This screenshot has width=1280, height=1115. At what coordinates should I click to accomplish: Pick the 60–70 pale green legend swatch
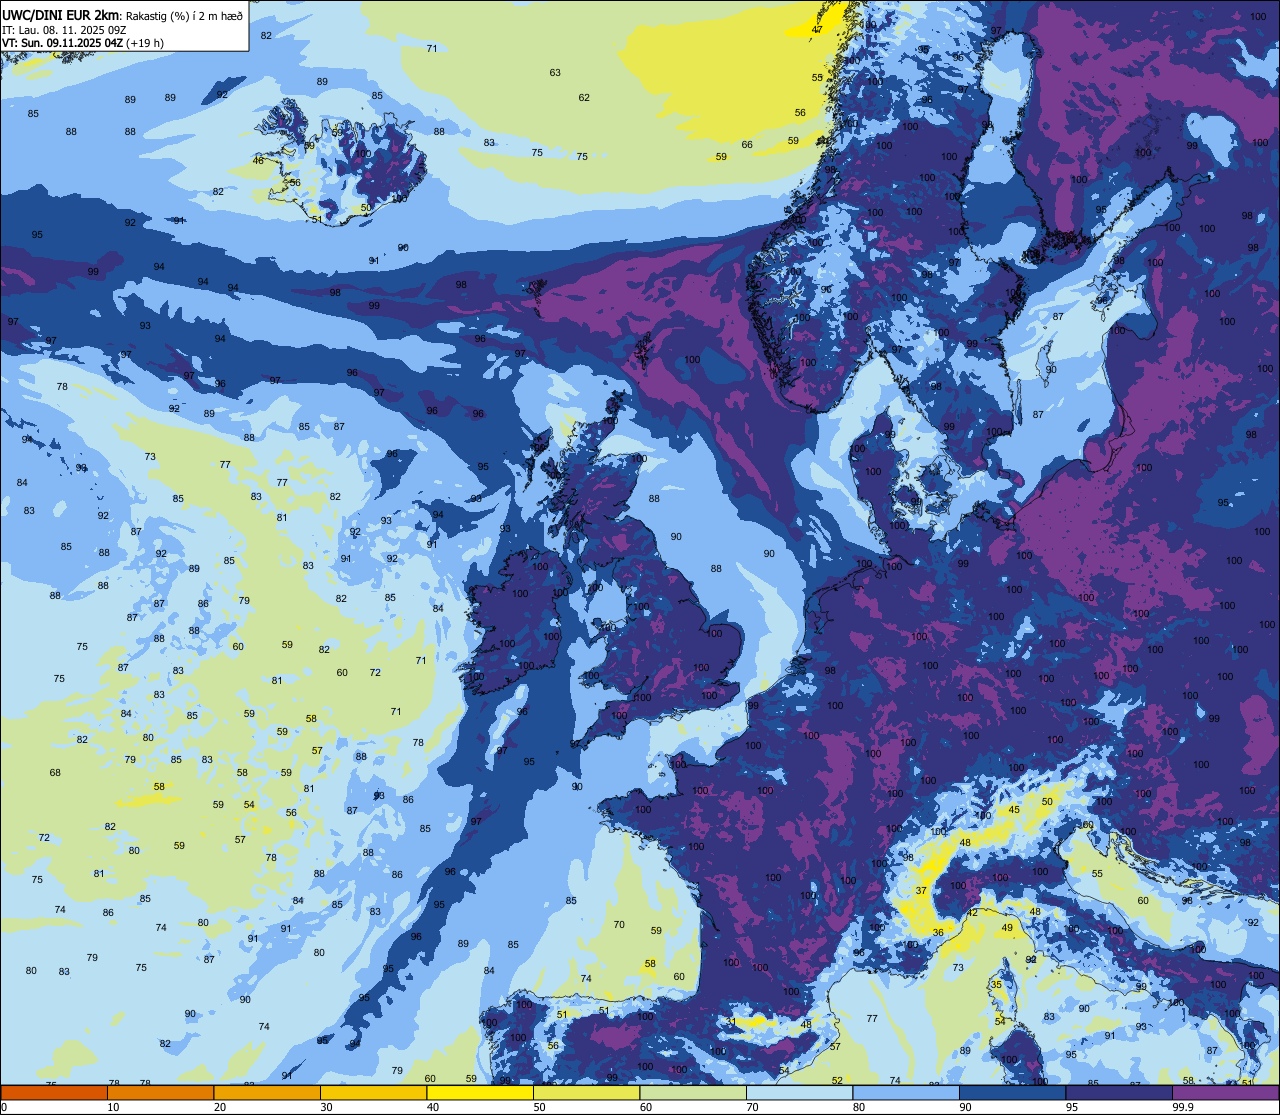point(693,1092)
